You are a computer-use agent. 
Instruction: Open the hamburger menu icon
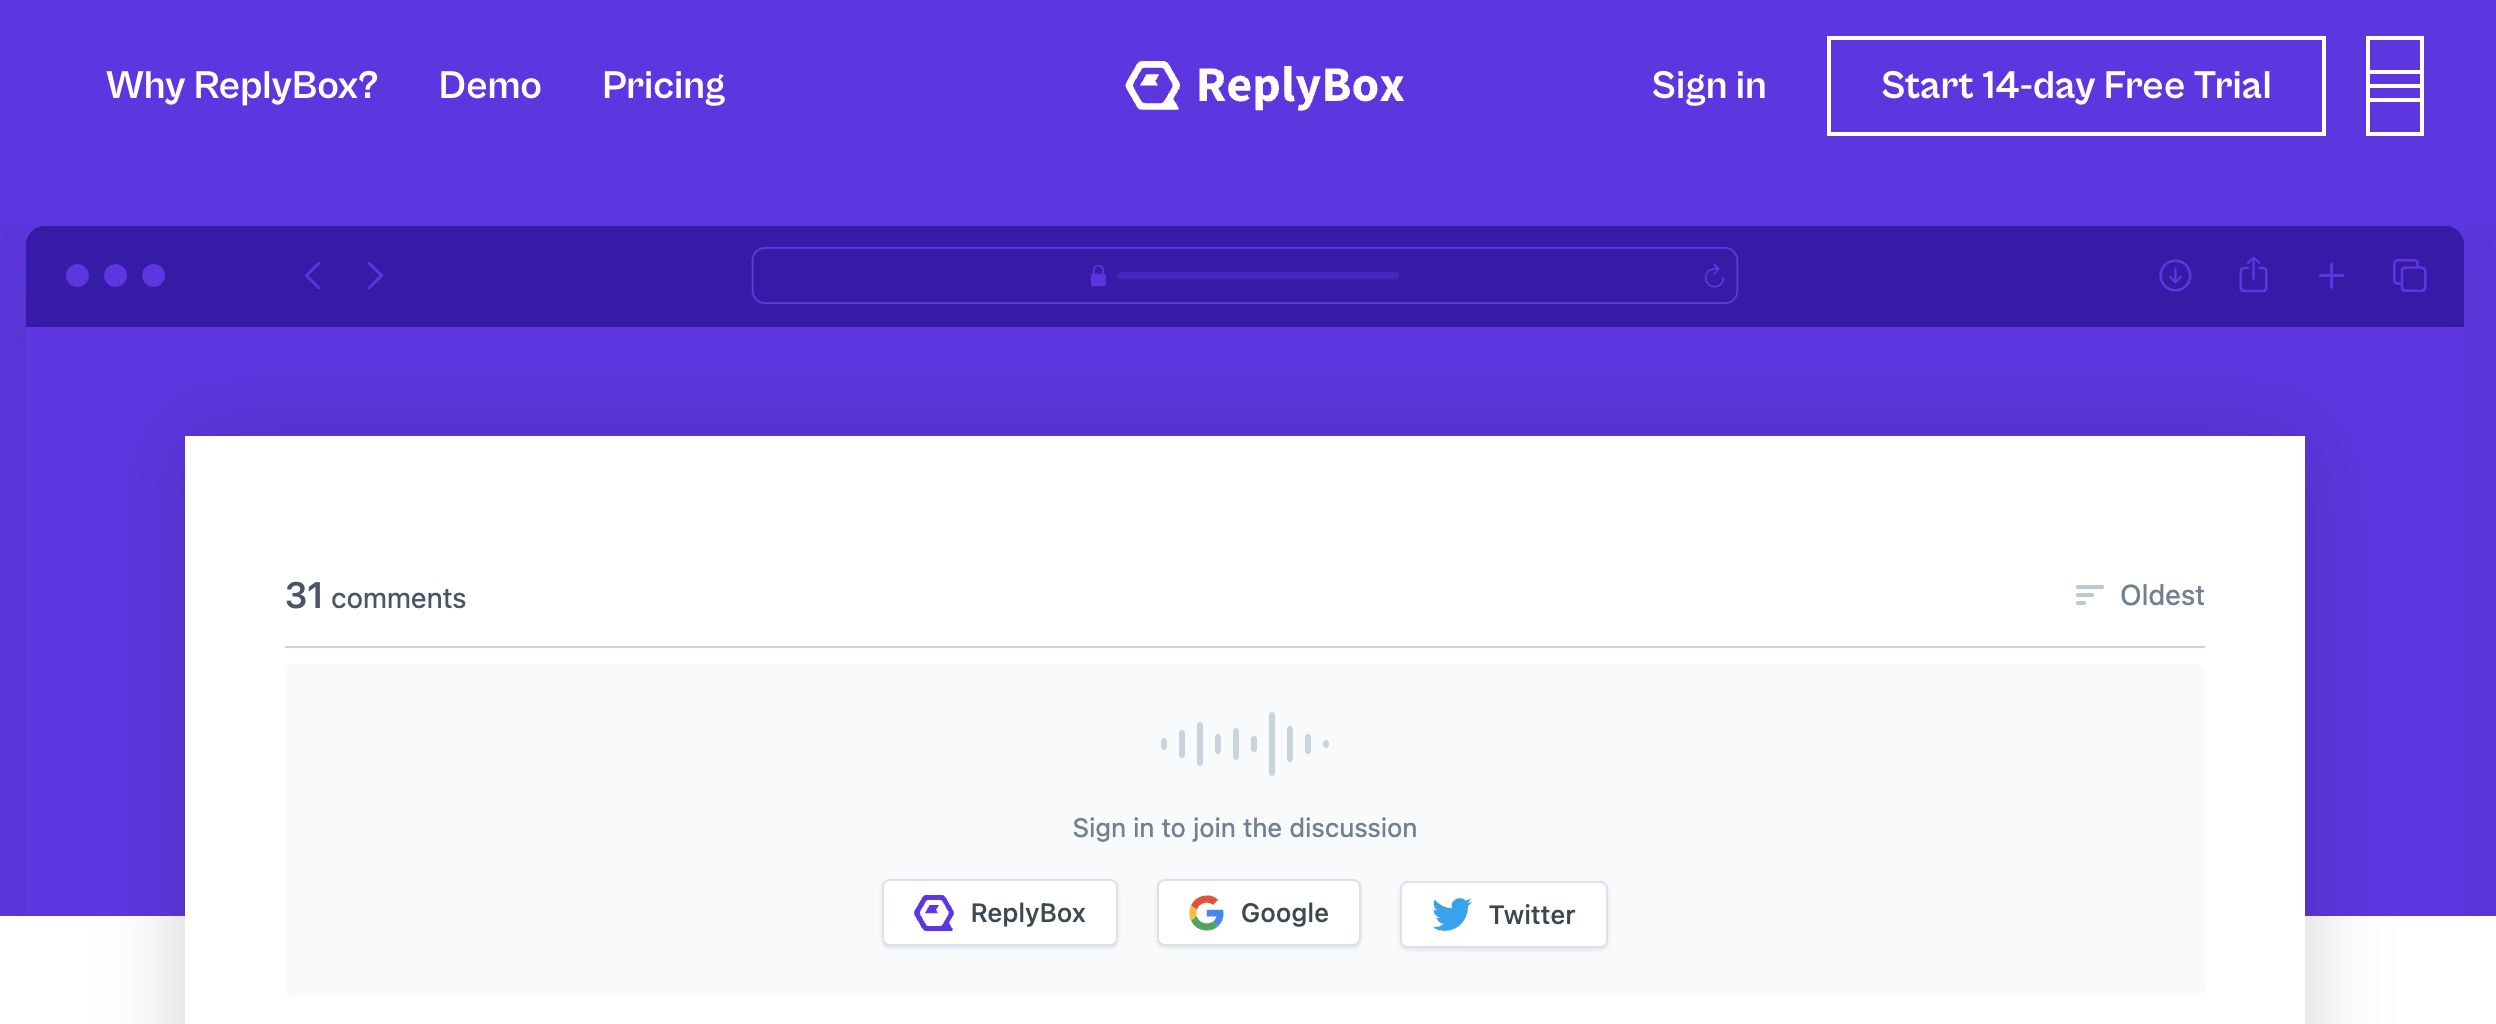[x=2394, y=86]
